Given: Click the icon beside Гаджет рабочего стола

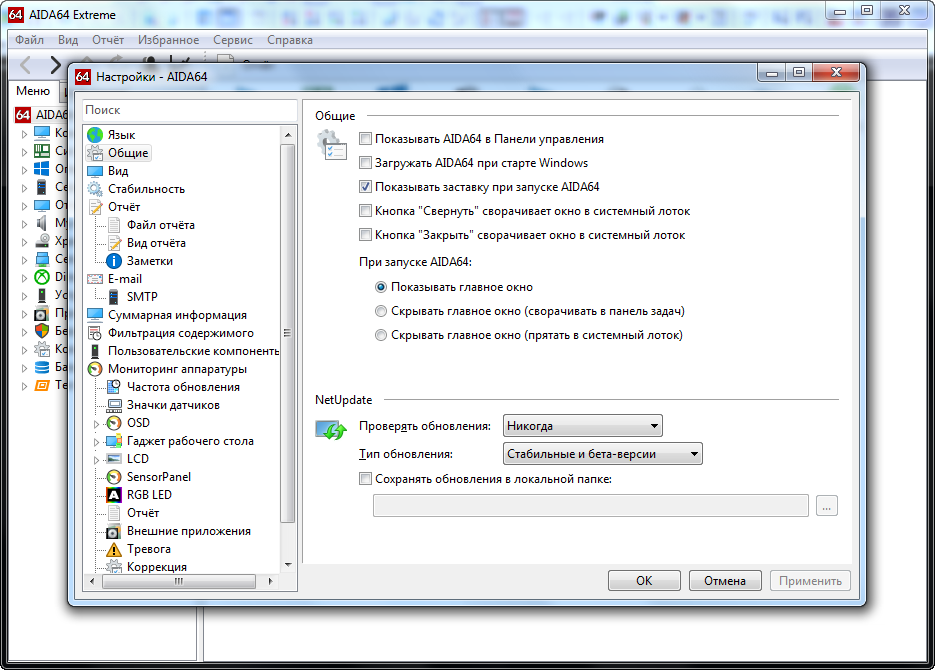Looking at the screenshot, I should [x=114, y=441].
